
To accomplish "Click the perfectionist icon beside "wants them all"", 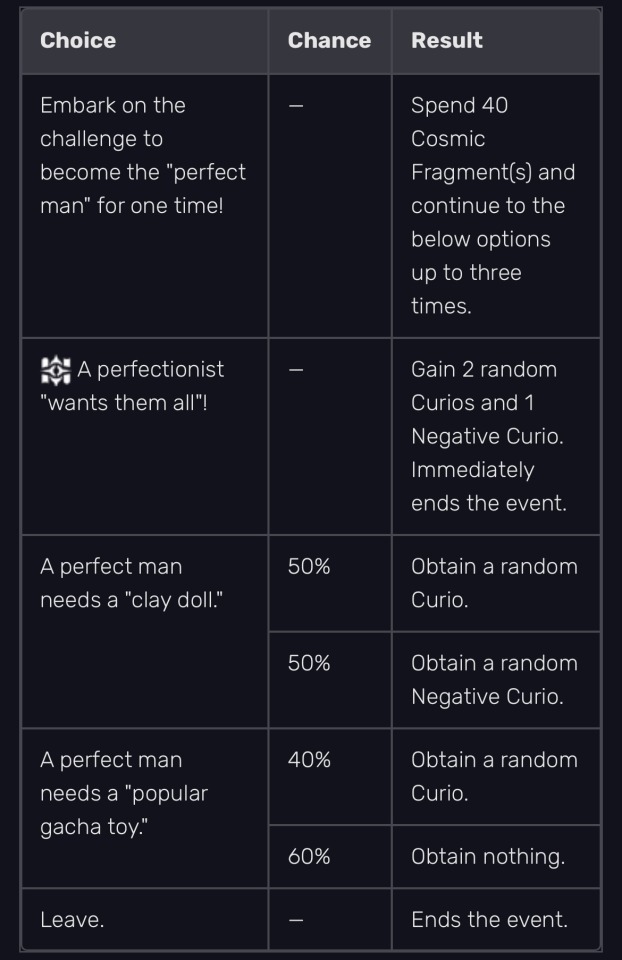I will coord(55,370).
